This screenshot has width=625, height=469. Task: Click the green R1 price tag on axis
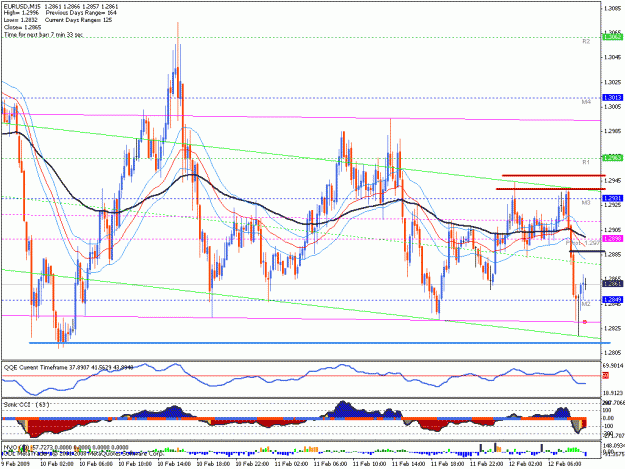613,158
